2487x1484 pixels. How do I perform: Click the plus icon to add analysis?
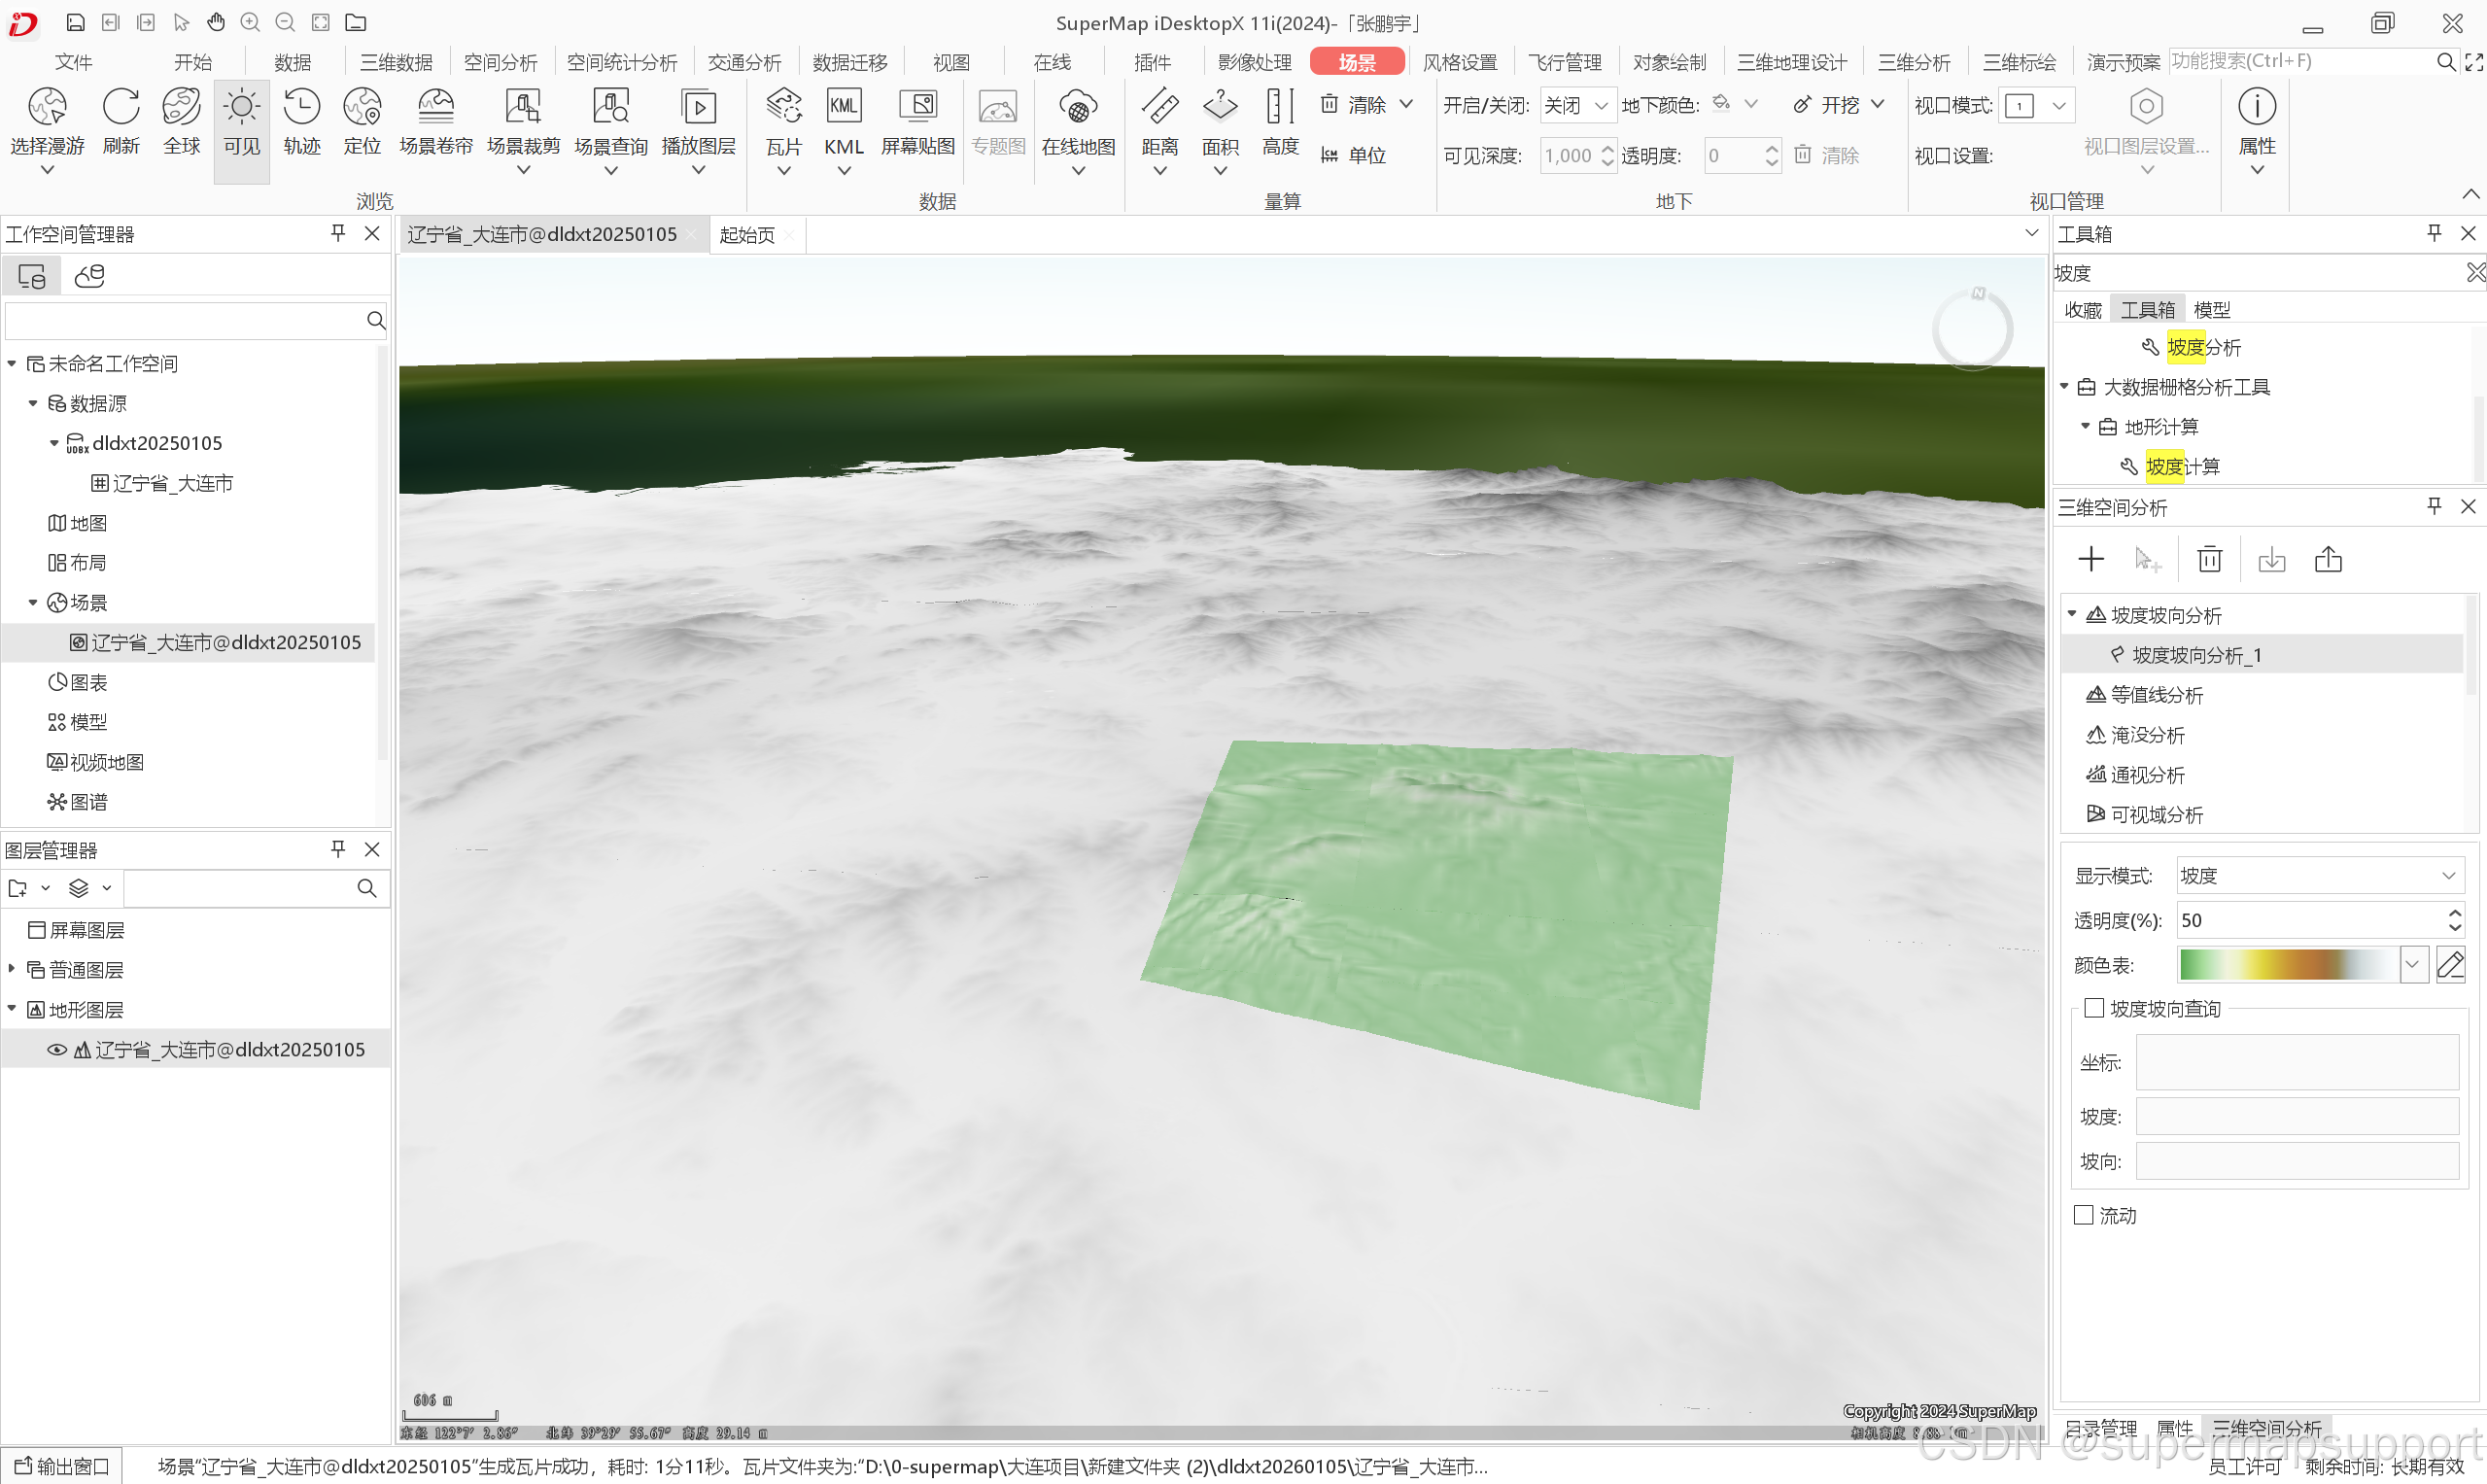2090,559
